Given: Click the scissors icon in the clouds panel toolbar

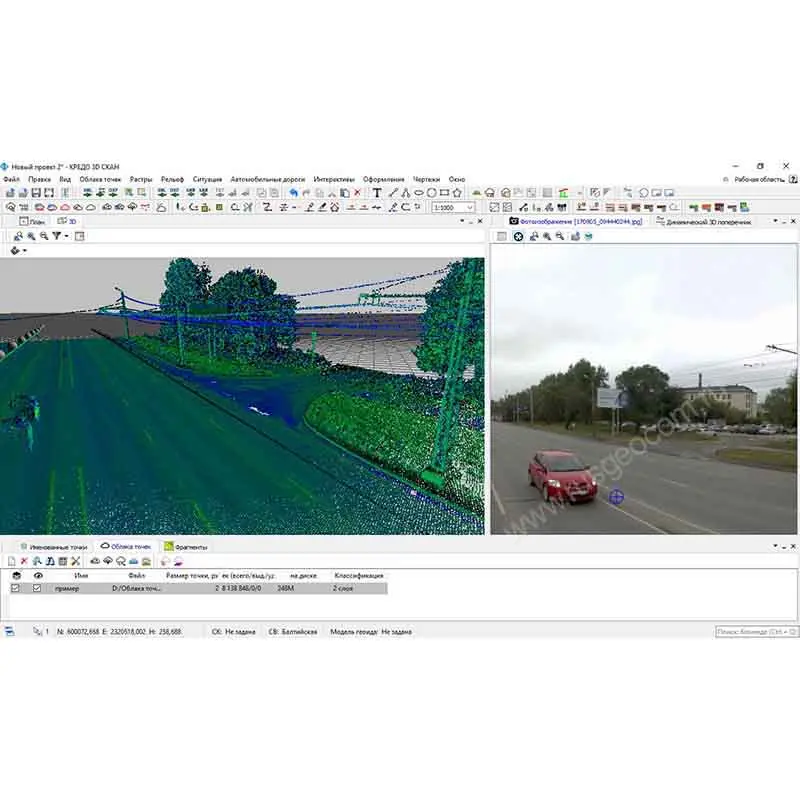Looking at the screenshot, I should pos(76,562).
